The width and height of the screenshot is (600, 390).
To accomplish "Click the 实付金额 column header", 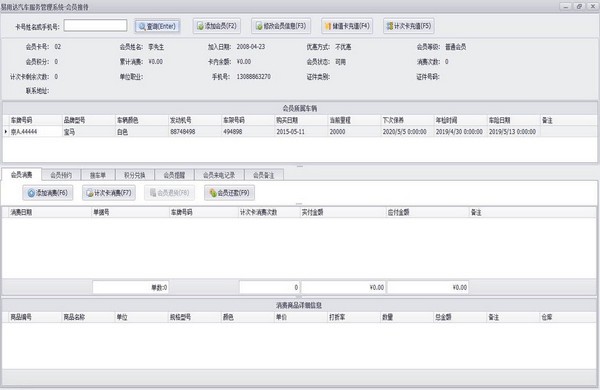I will pyautogui.click(x=343, y=212).
